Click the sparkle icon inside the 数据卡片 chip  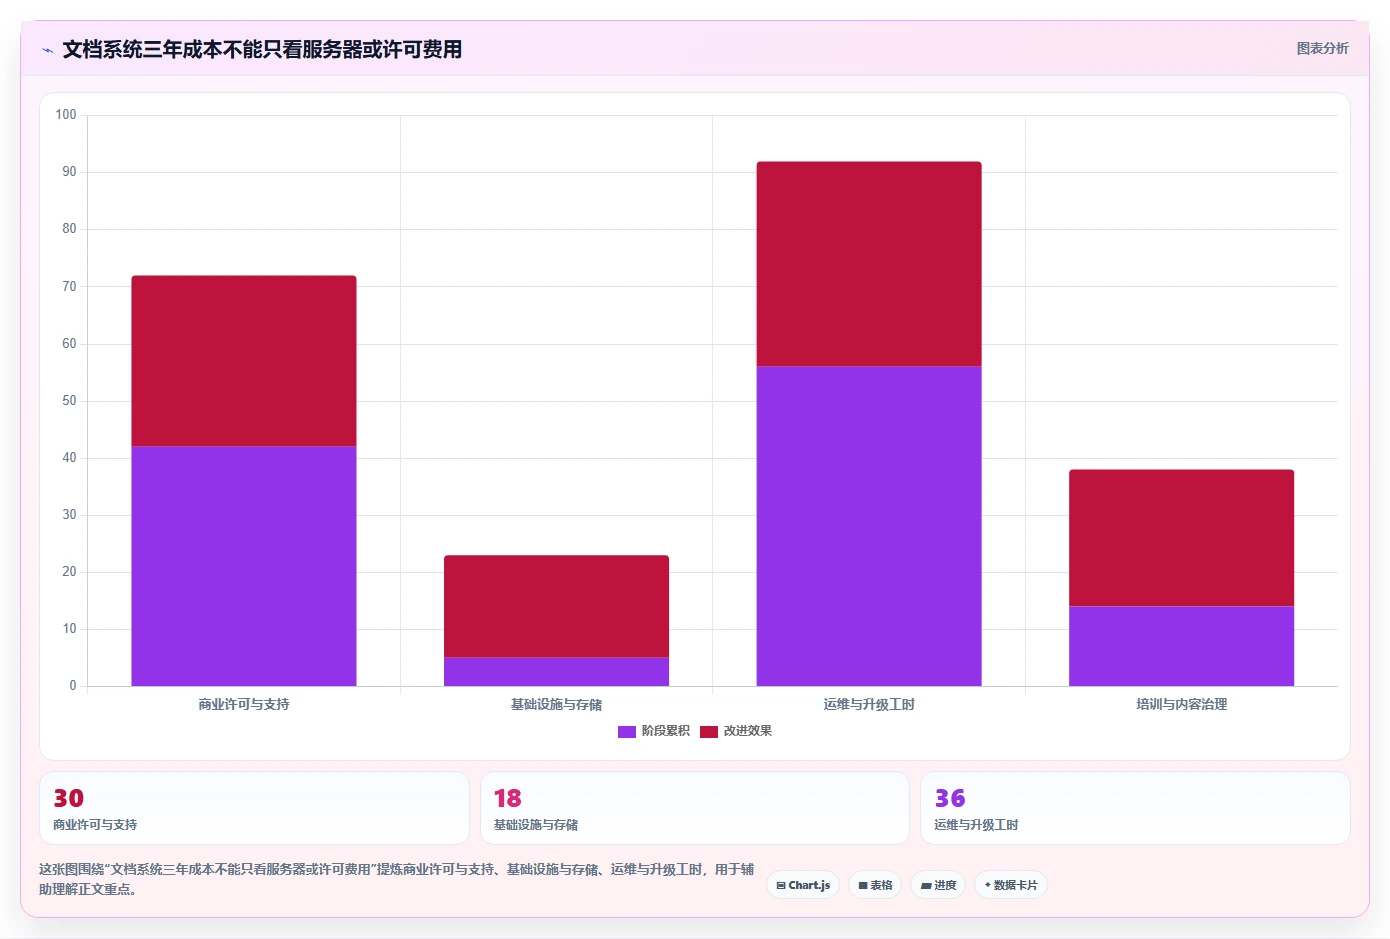(x=988, y=885)
